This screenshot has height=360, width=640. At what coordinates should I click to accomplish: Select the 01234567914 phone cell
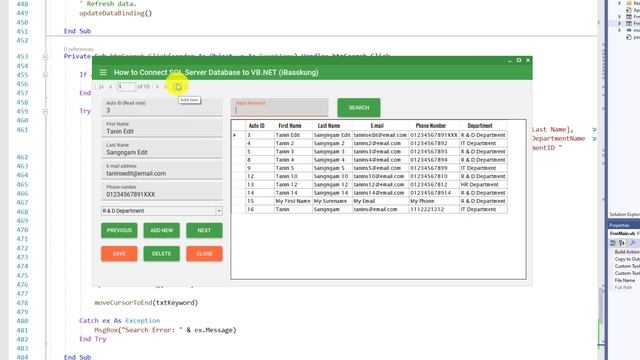coord(434,193)
